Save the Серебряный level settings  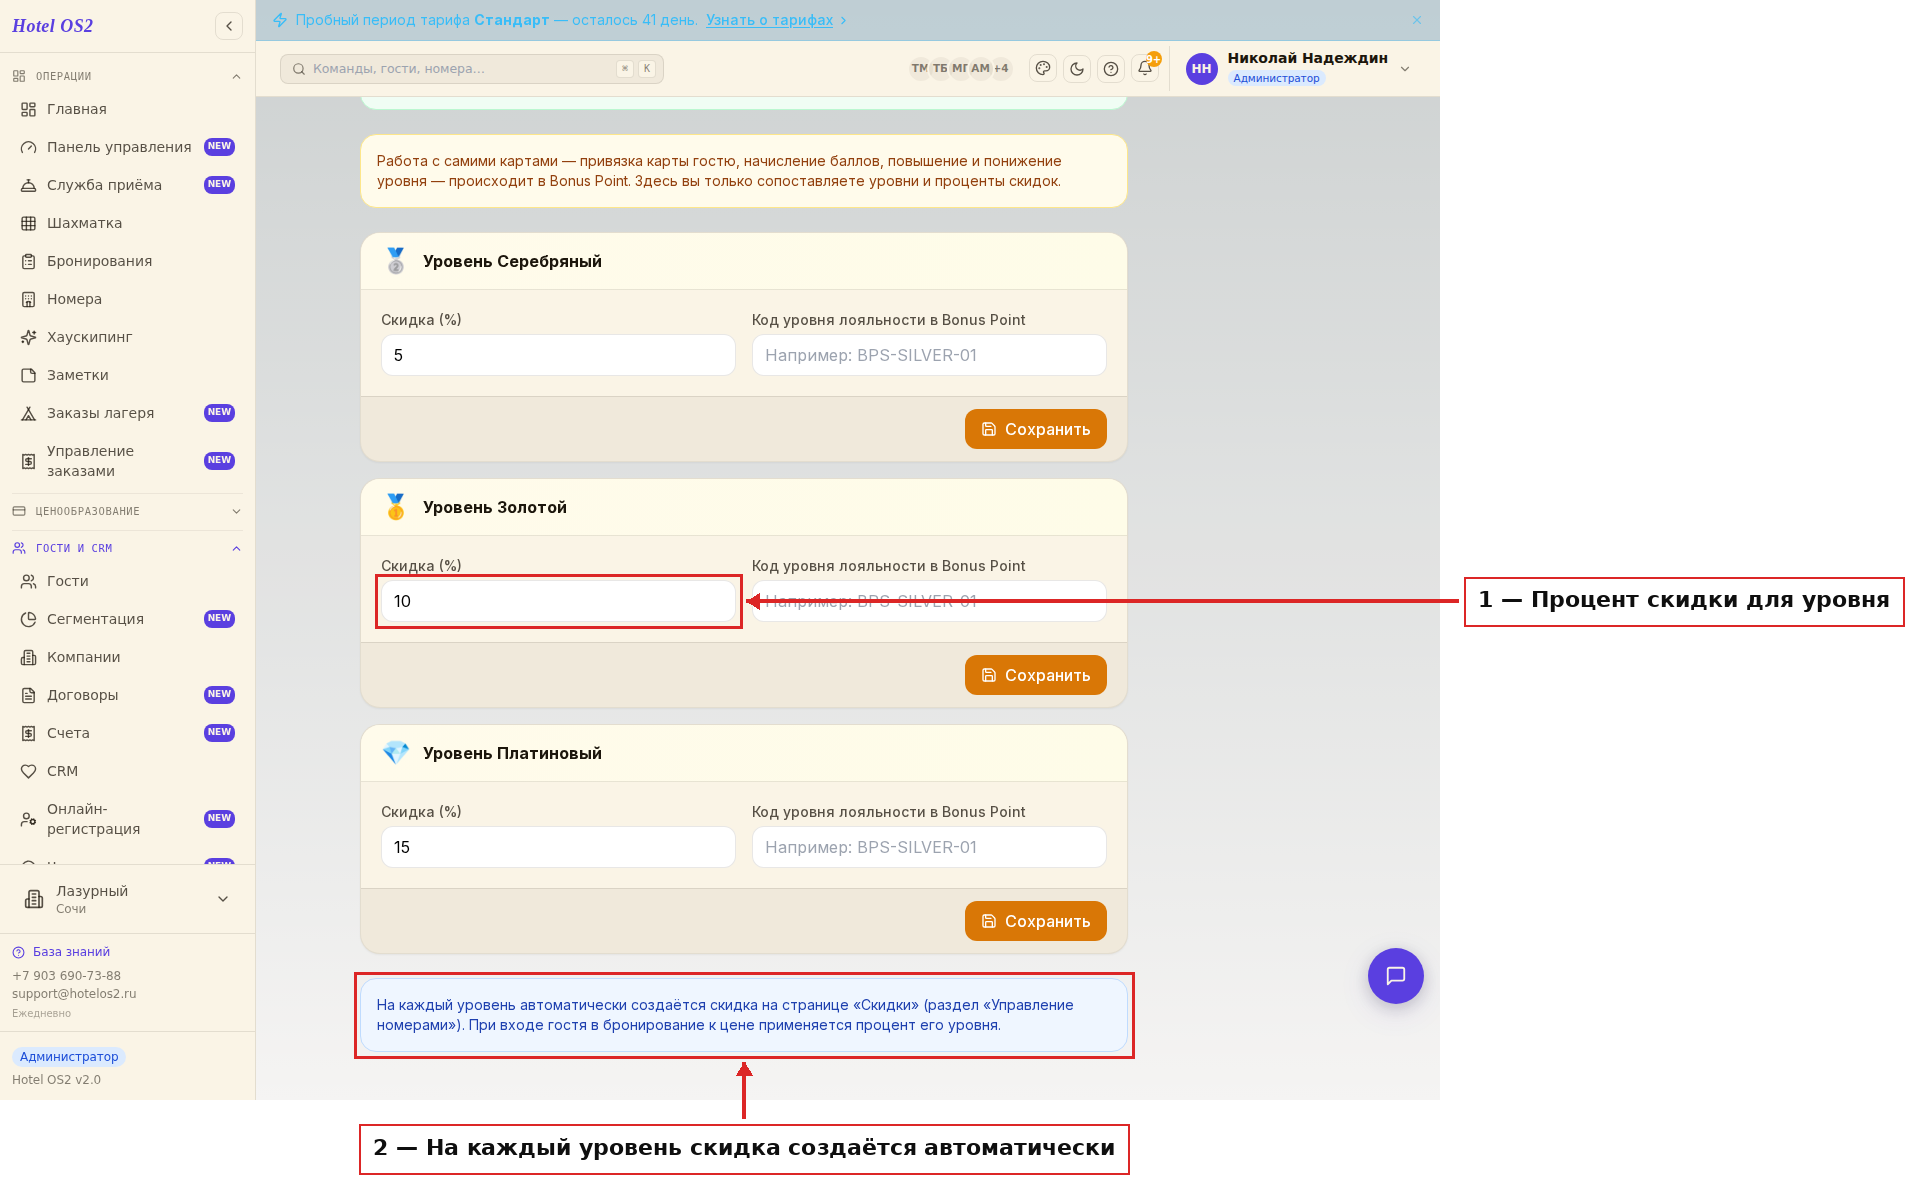(1036, 429)
